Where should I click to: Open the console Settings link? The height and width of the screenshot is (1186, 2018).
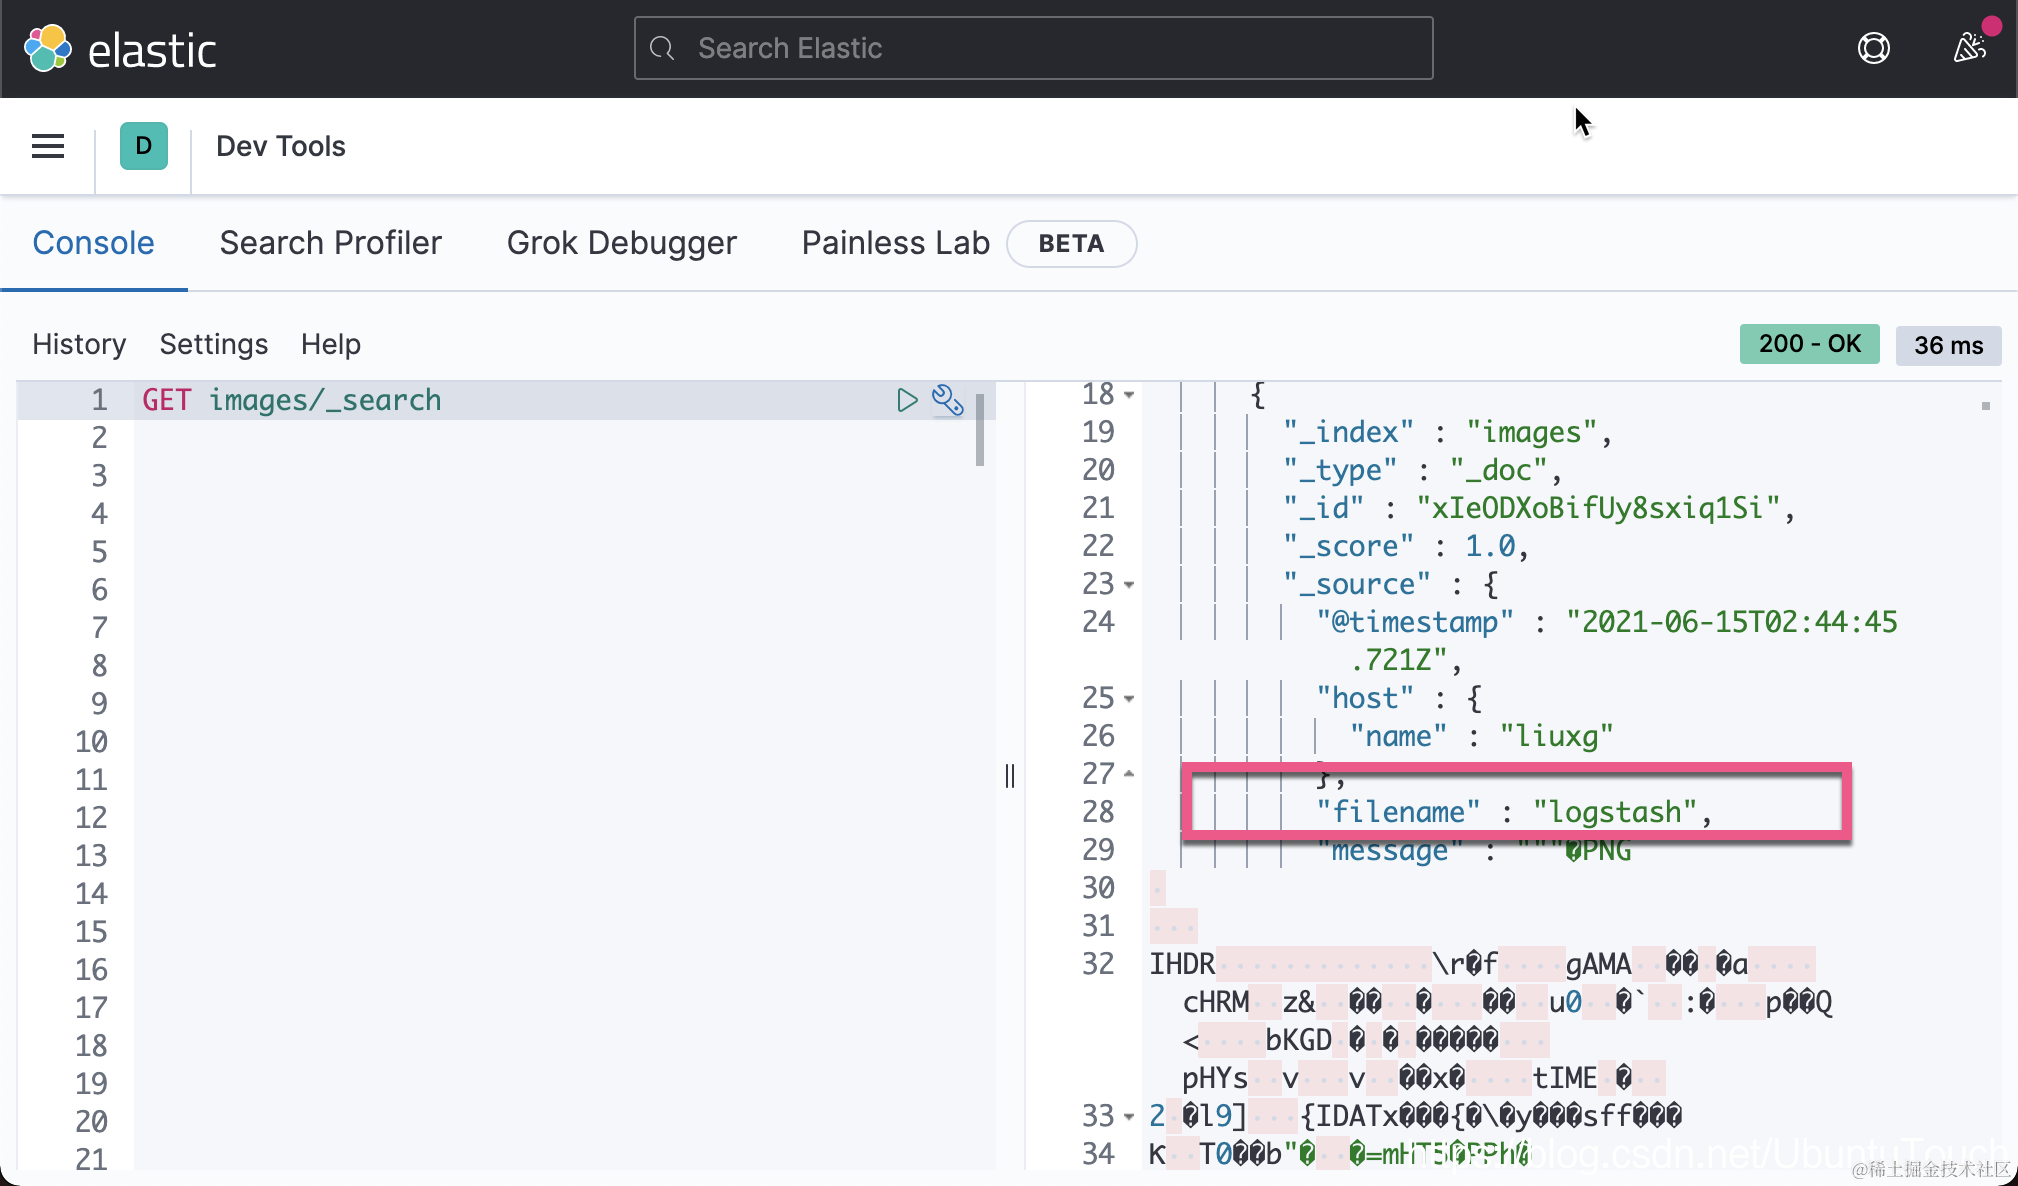[x=213, y=344]
